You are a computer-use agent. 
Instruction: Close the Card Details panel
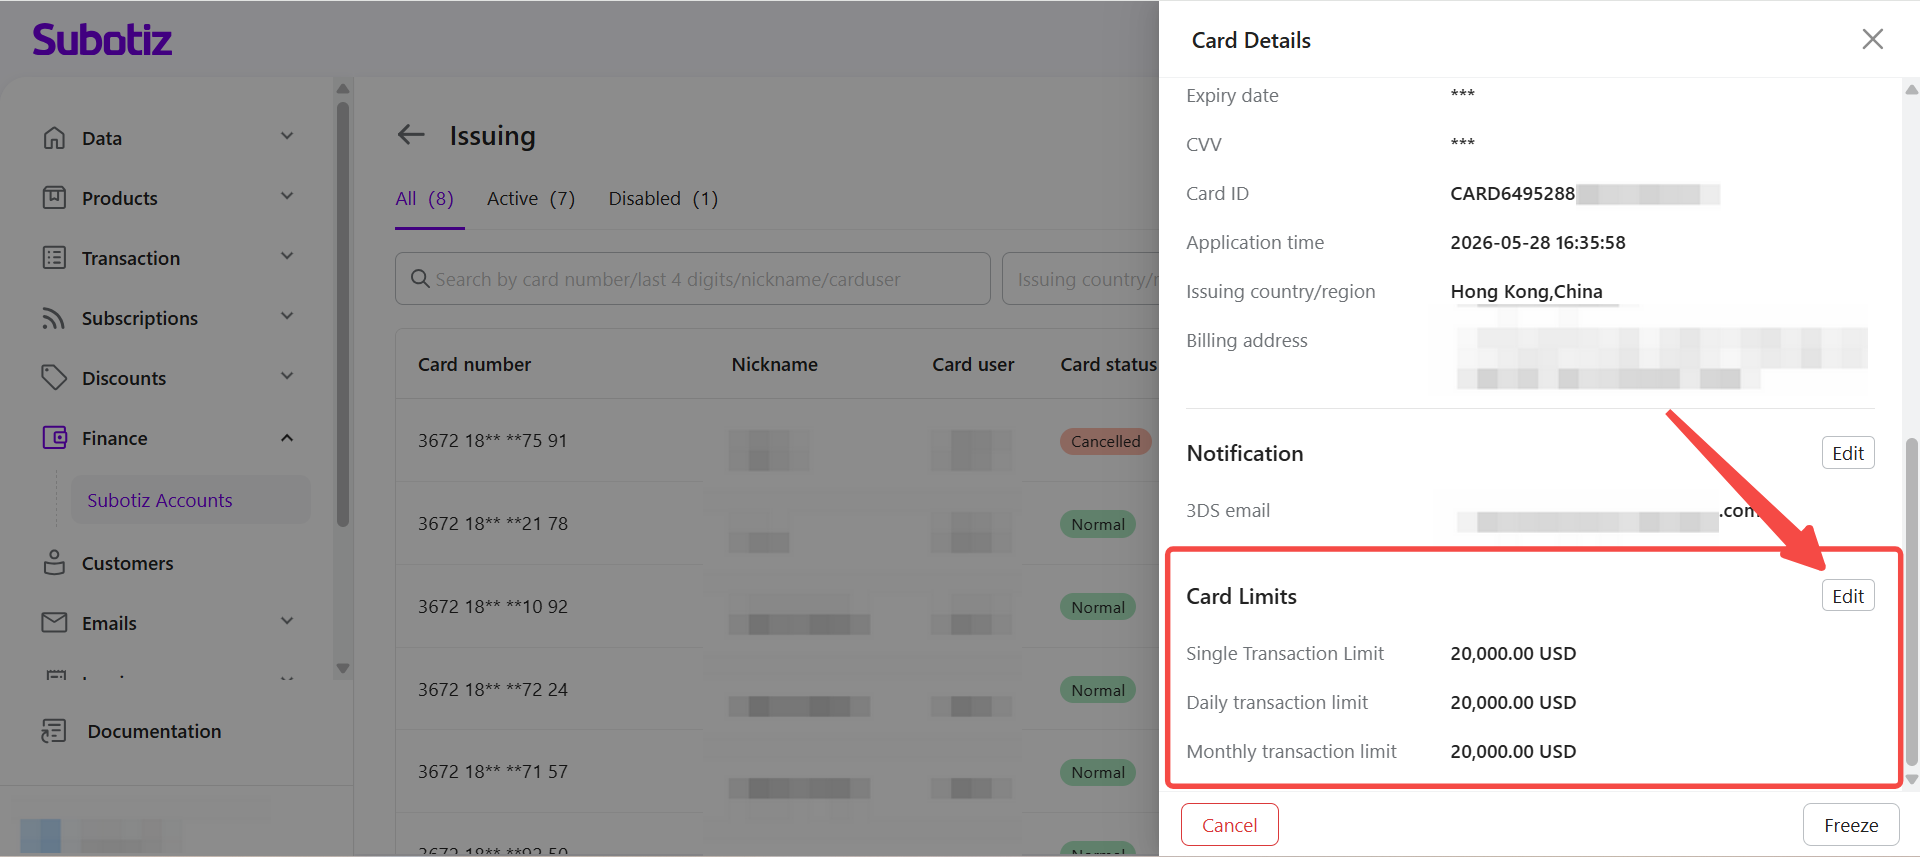pyautogui.click(x=1872, y=39)
